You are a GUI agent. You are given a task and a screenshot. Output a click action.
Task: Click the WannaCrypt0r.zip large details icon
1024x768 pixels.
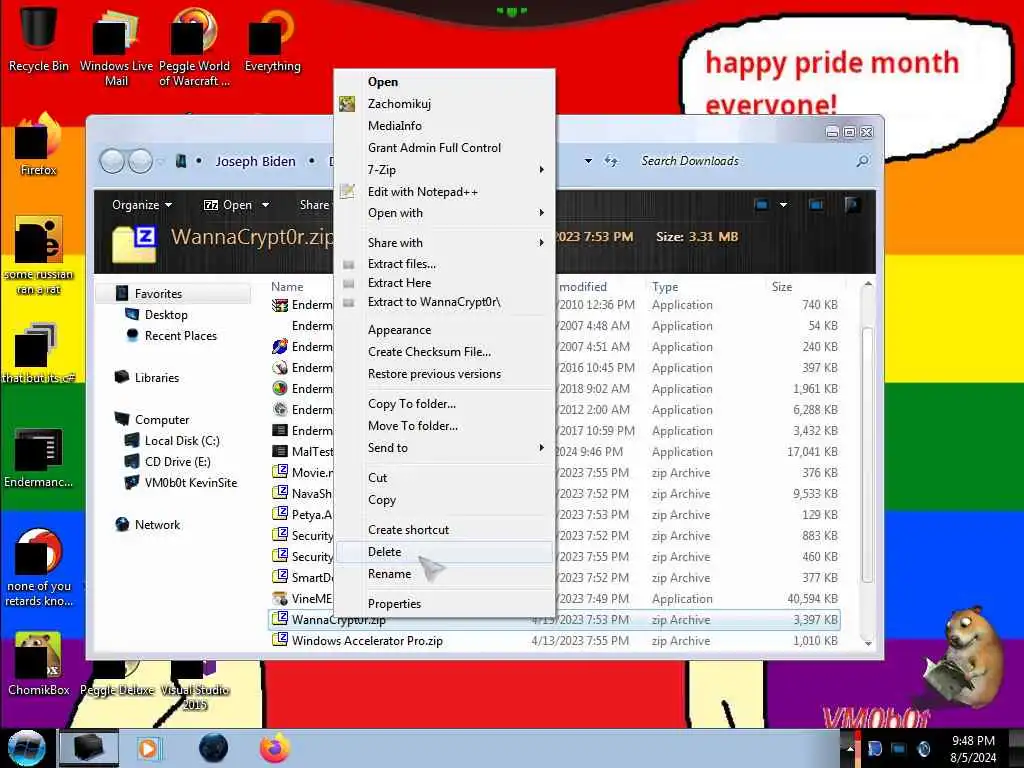[135, 243]
